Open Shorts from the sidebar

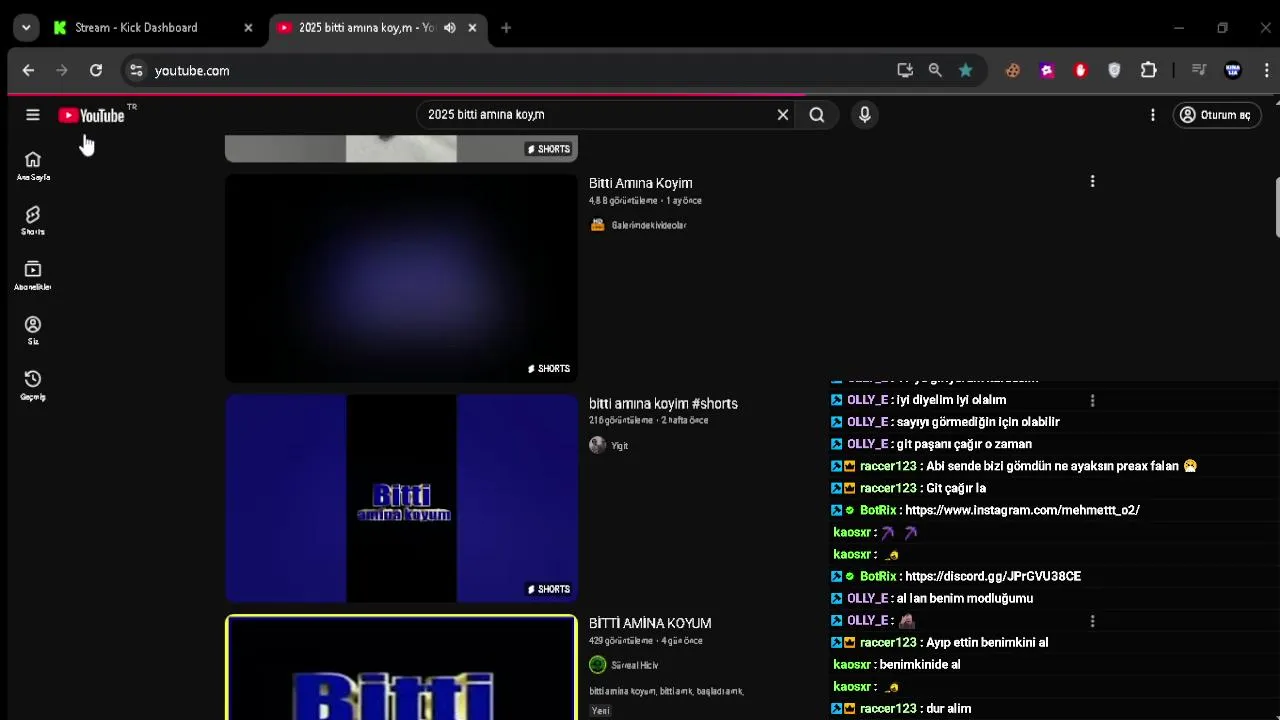pos(33,221)
